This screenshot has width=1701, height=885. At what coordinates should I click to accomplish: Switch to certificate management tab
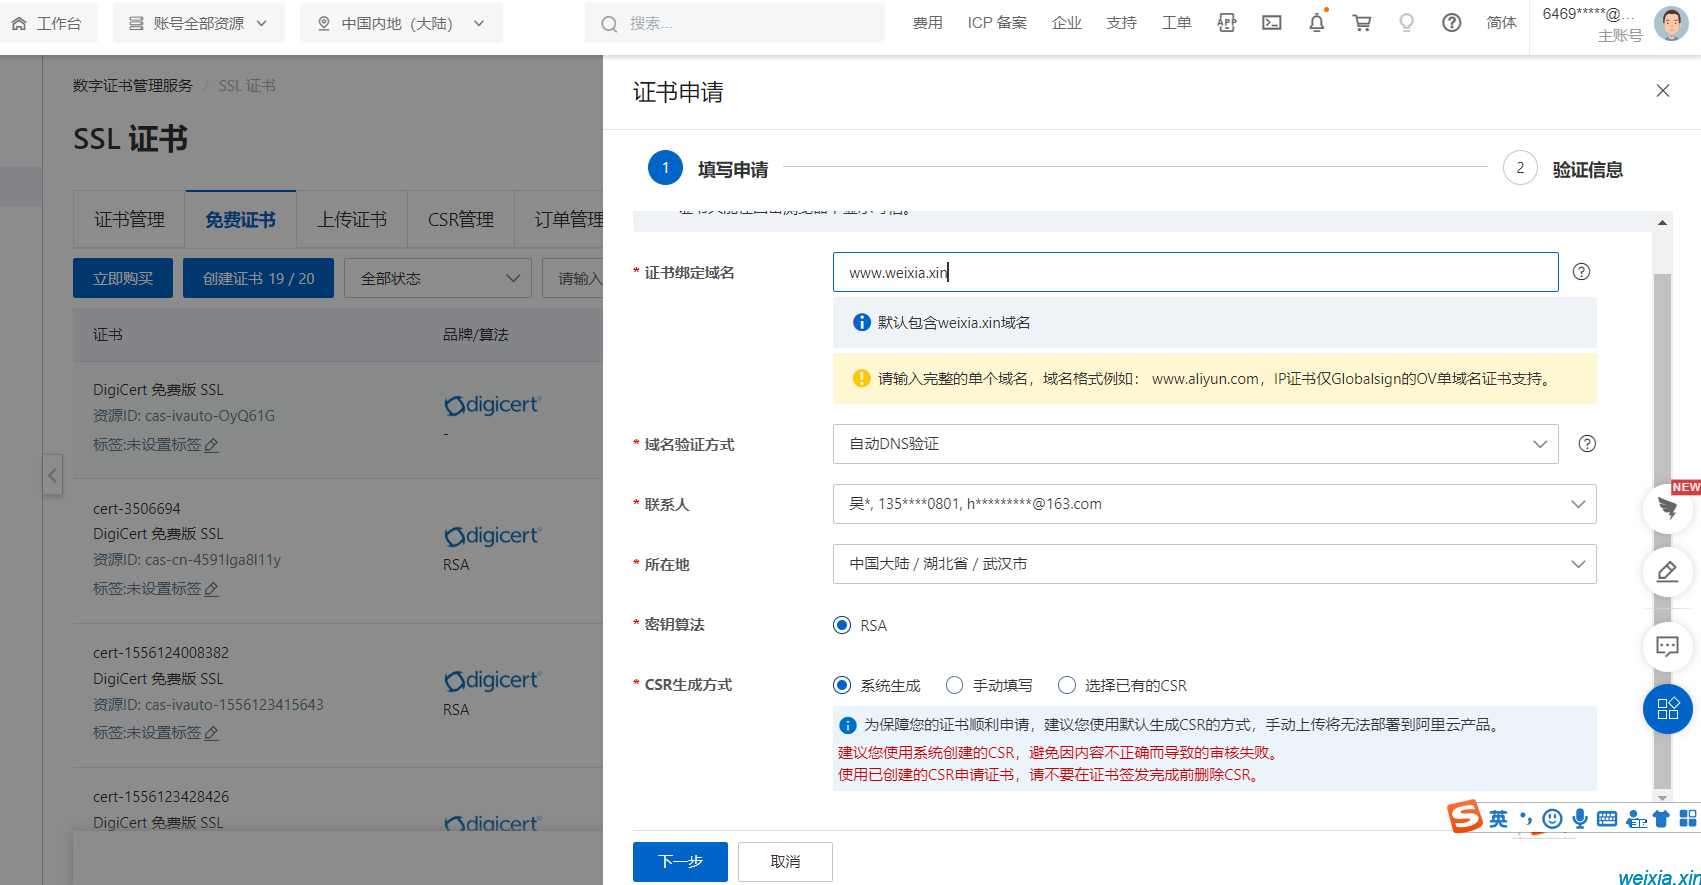(x=129, y=220)
